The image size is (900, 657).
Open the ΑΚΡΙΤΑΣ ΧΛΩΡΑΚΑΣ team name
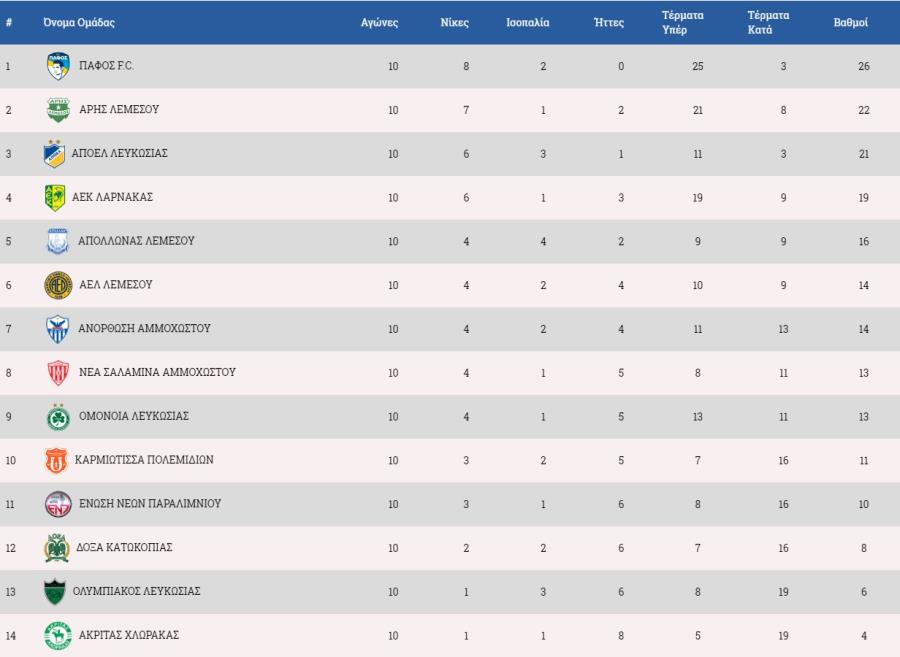tap(129, 635)
